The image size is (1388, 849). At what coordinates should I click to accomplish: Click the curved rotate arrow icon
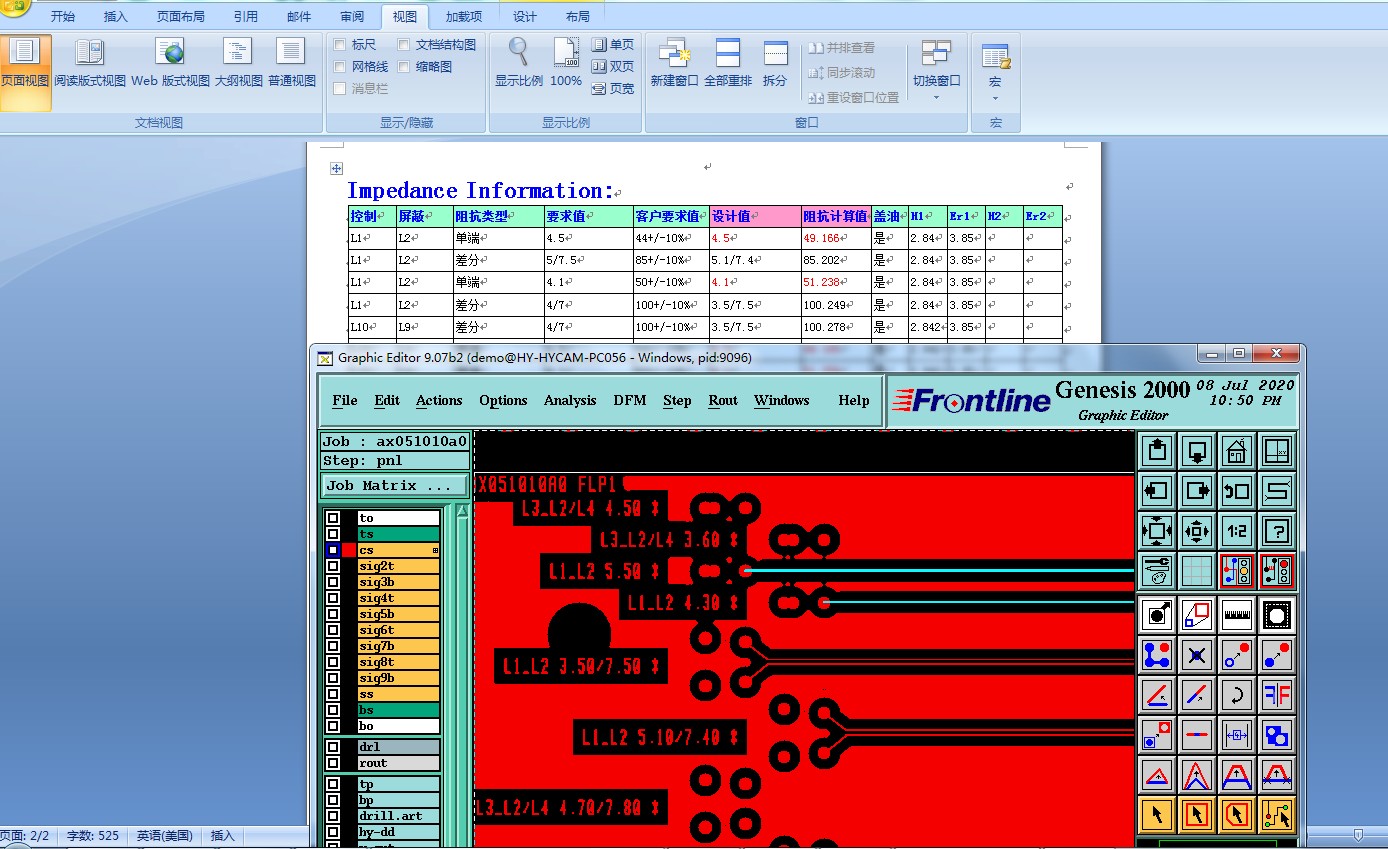(1237, 695)
